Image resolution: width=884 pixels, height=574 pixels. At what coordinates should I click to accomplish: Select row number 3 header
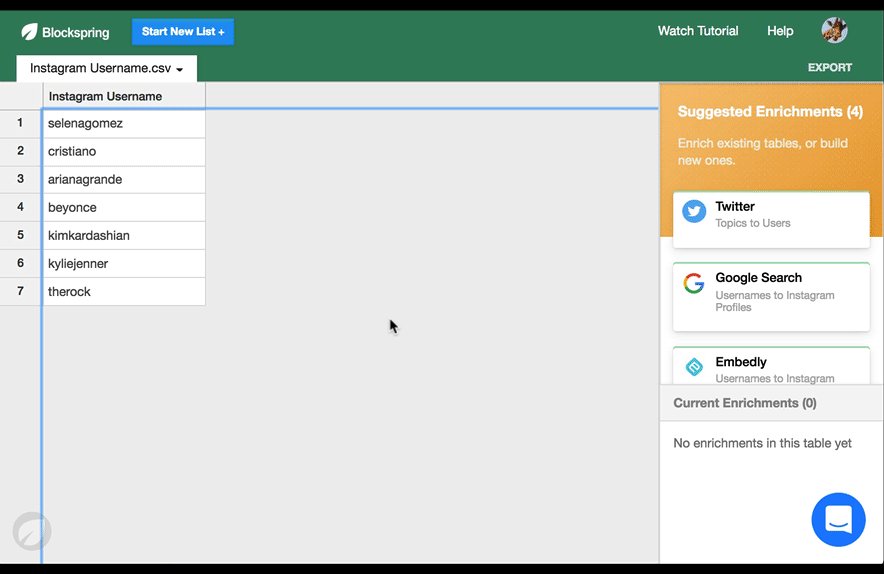[x=21, y=179]
